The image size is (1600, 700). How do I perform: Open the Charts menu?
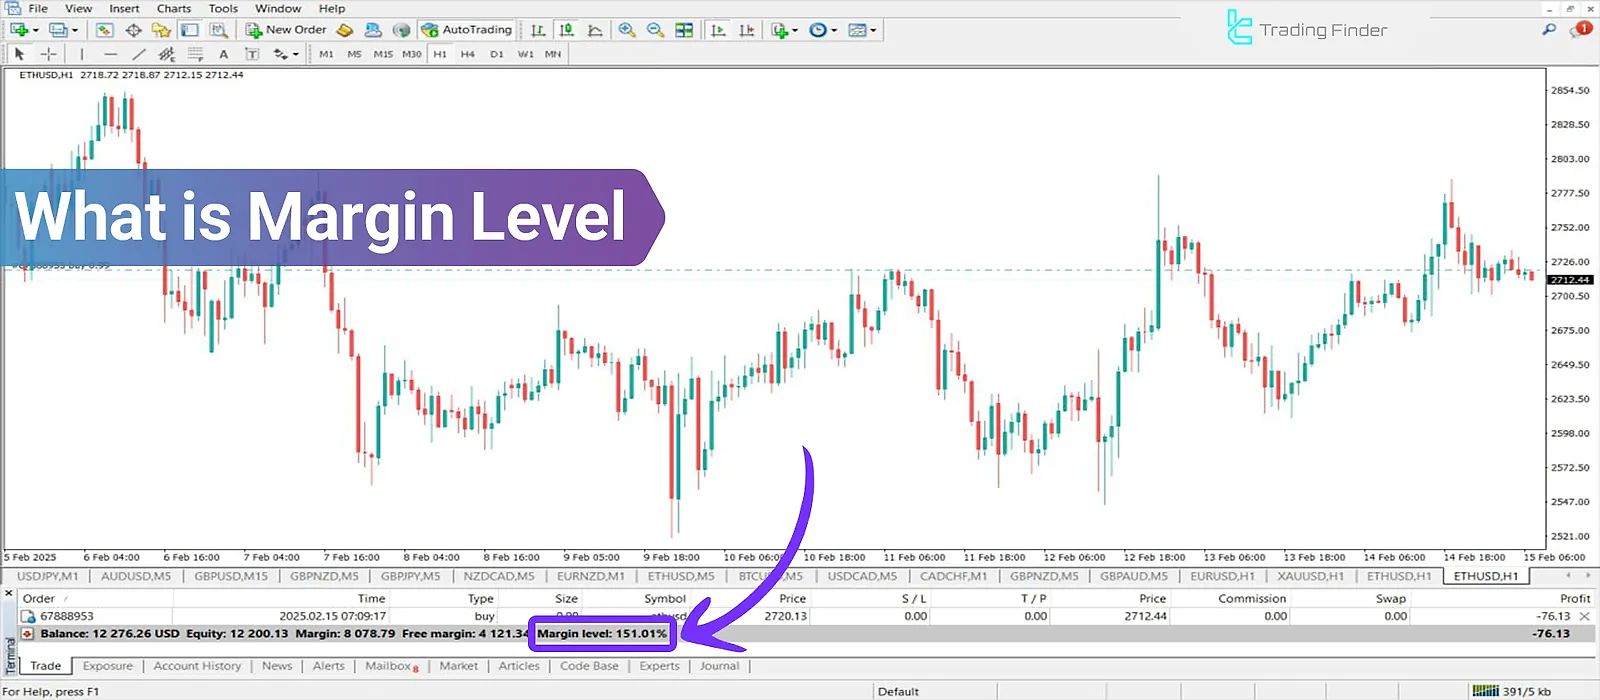click(173, 8)
